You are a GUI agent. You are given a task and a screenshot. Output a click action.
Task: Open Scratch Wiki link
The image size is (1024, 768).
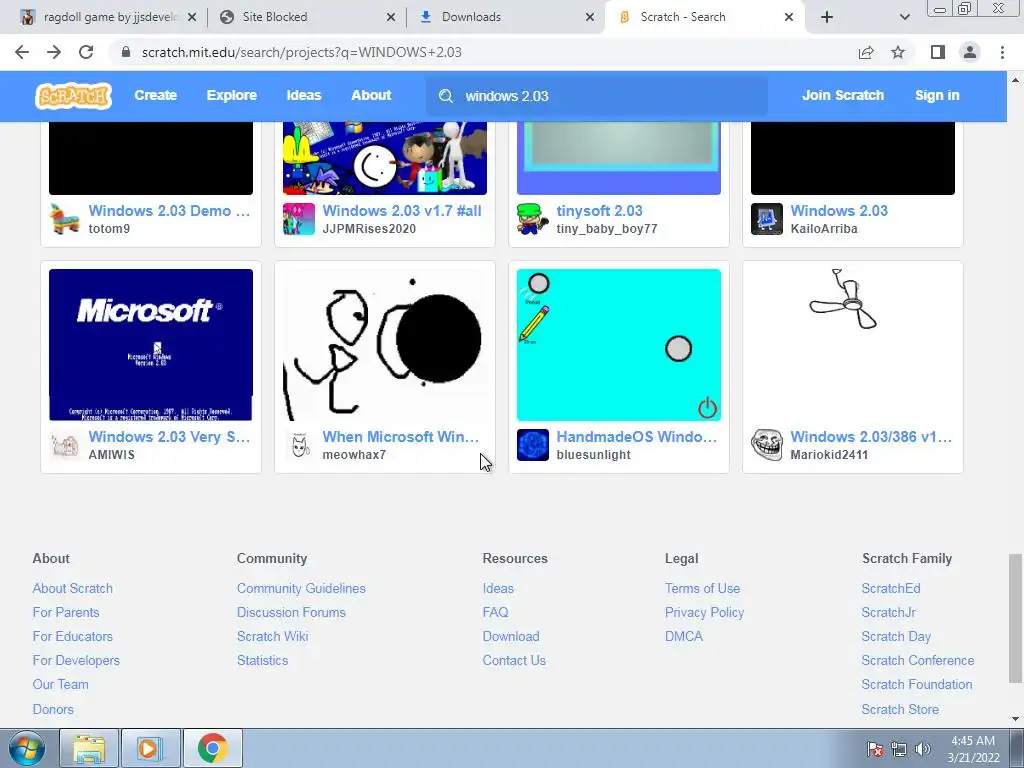pos(272,636)
